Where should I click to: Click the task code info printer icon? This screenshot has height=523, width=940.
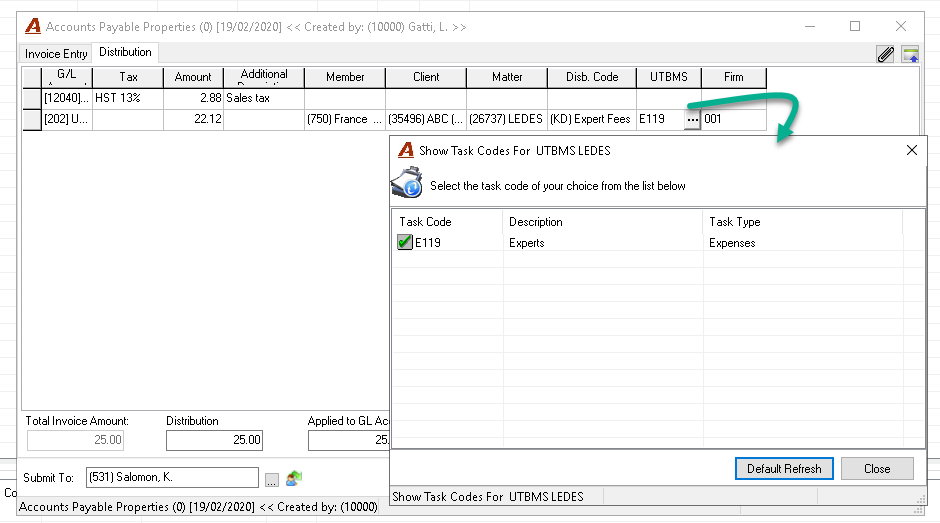[408, 183]
